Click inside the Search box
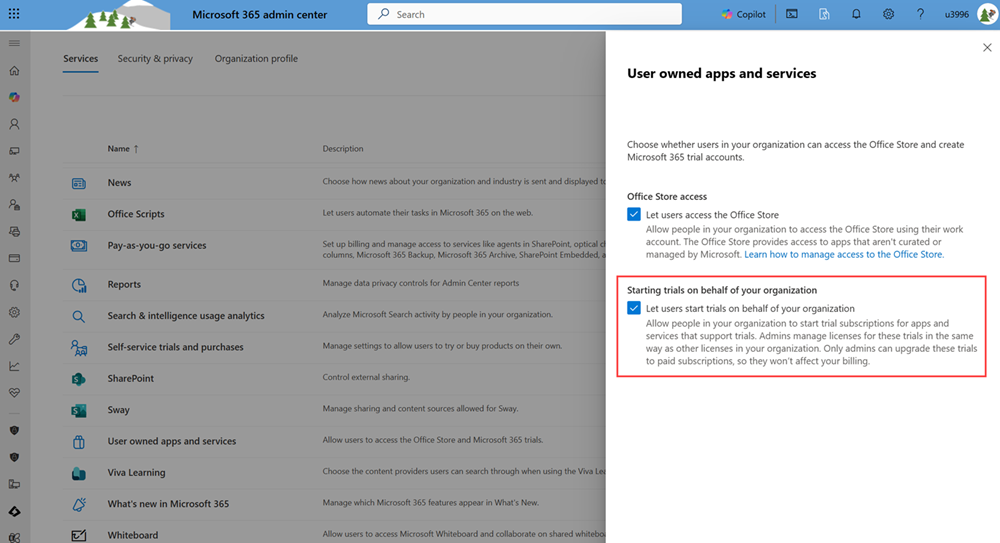1000x543 pixels. (525, 15)
